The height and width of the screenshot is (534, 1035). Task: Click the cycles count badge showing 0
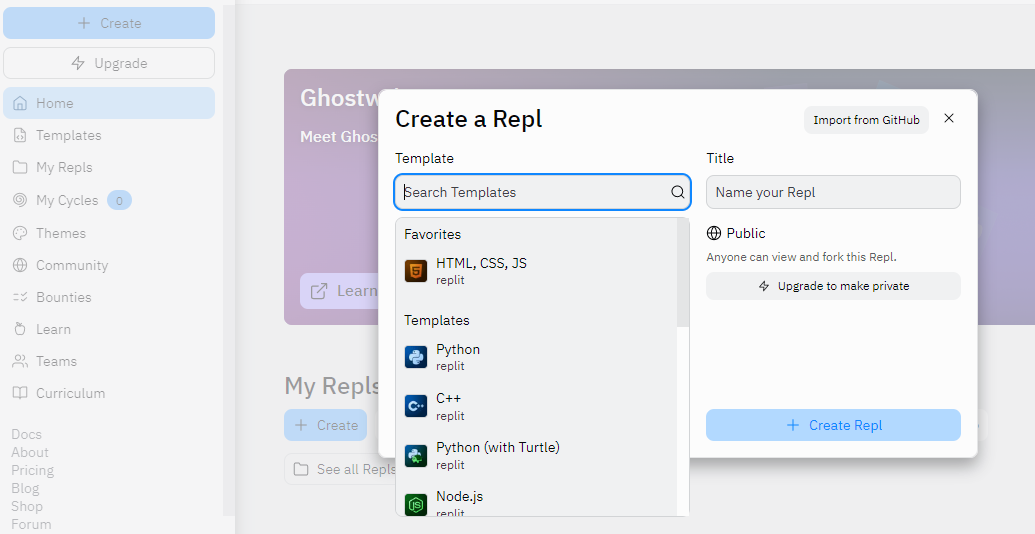(119, 201)
